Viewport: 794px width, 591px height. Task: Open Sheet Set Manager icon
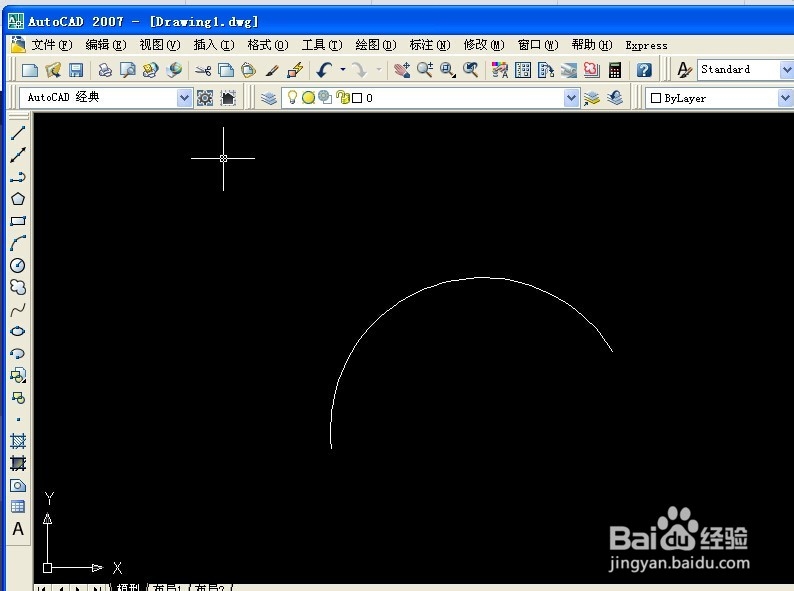[569, 70]
